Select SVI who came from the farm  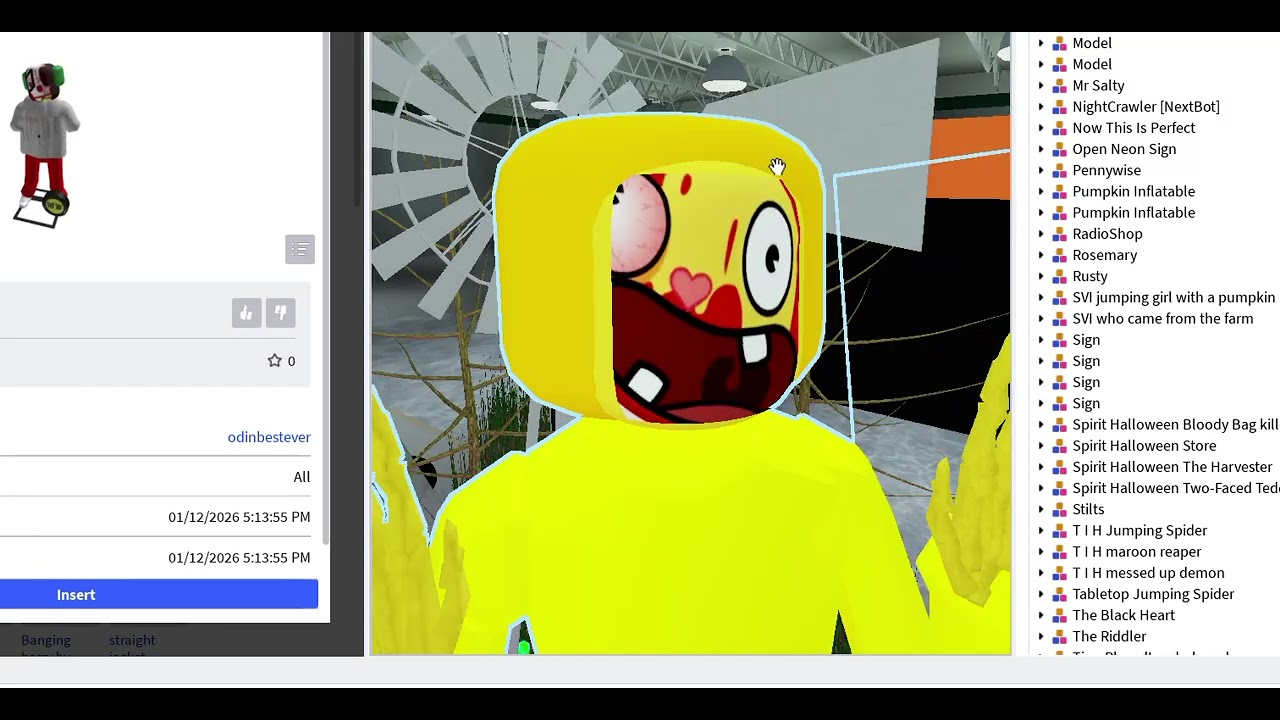(x=1163, y=319)
